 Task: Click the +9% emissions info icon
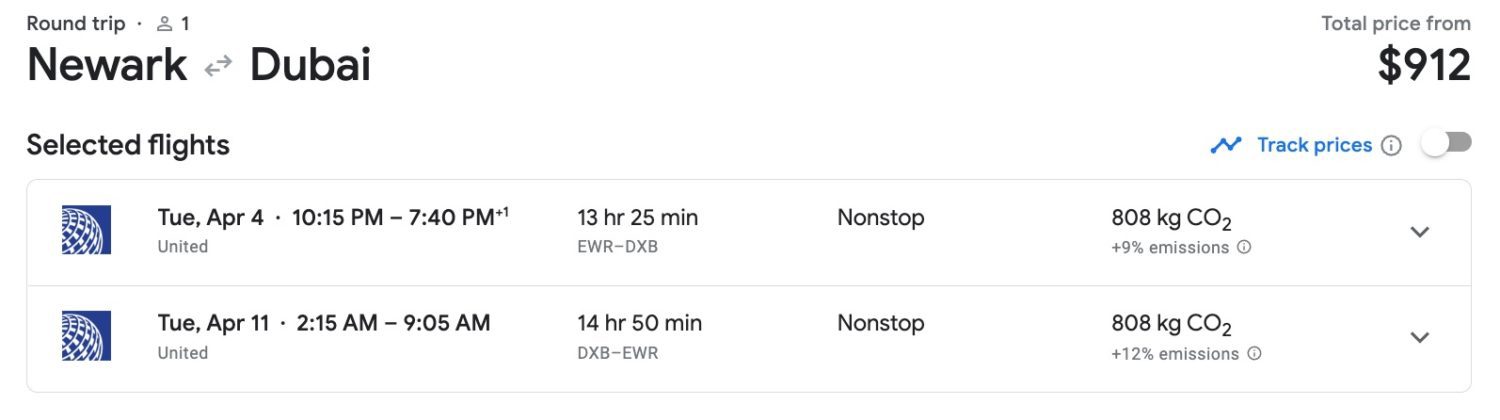point(1244,247)
